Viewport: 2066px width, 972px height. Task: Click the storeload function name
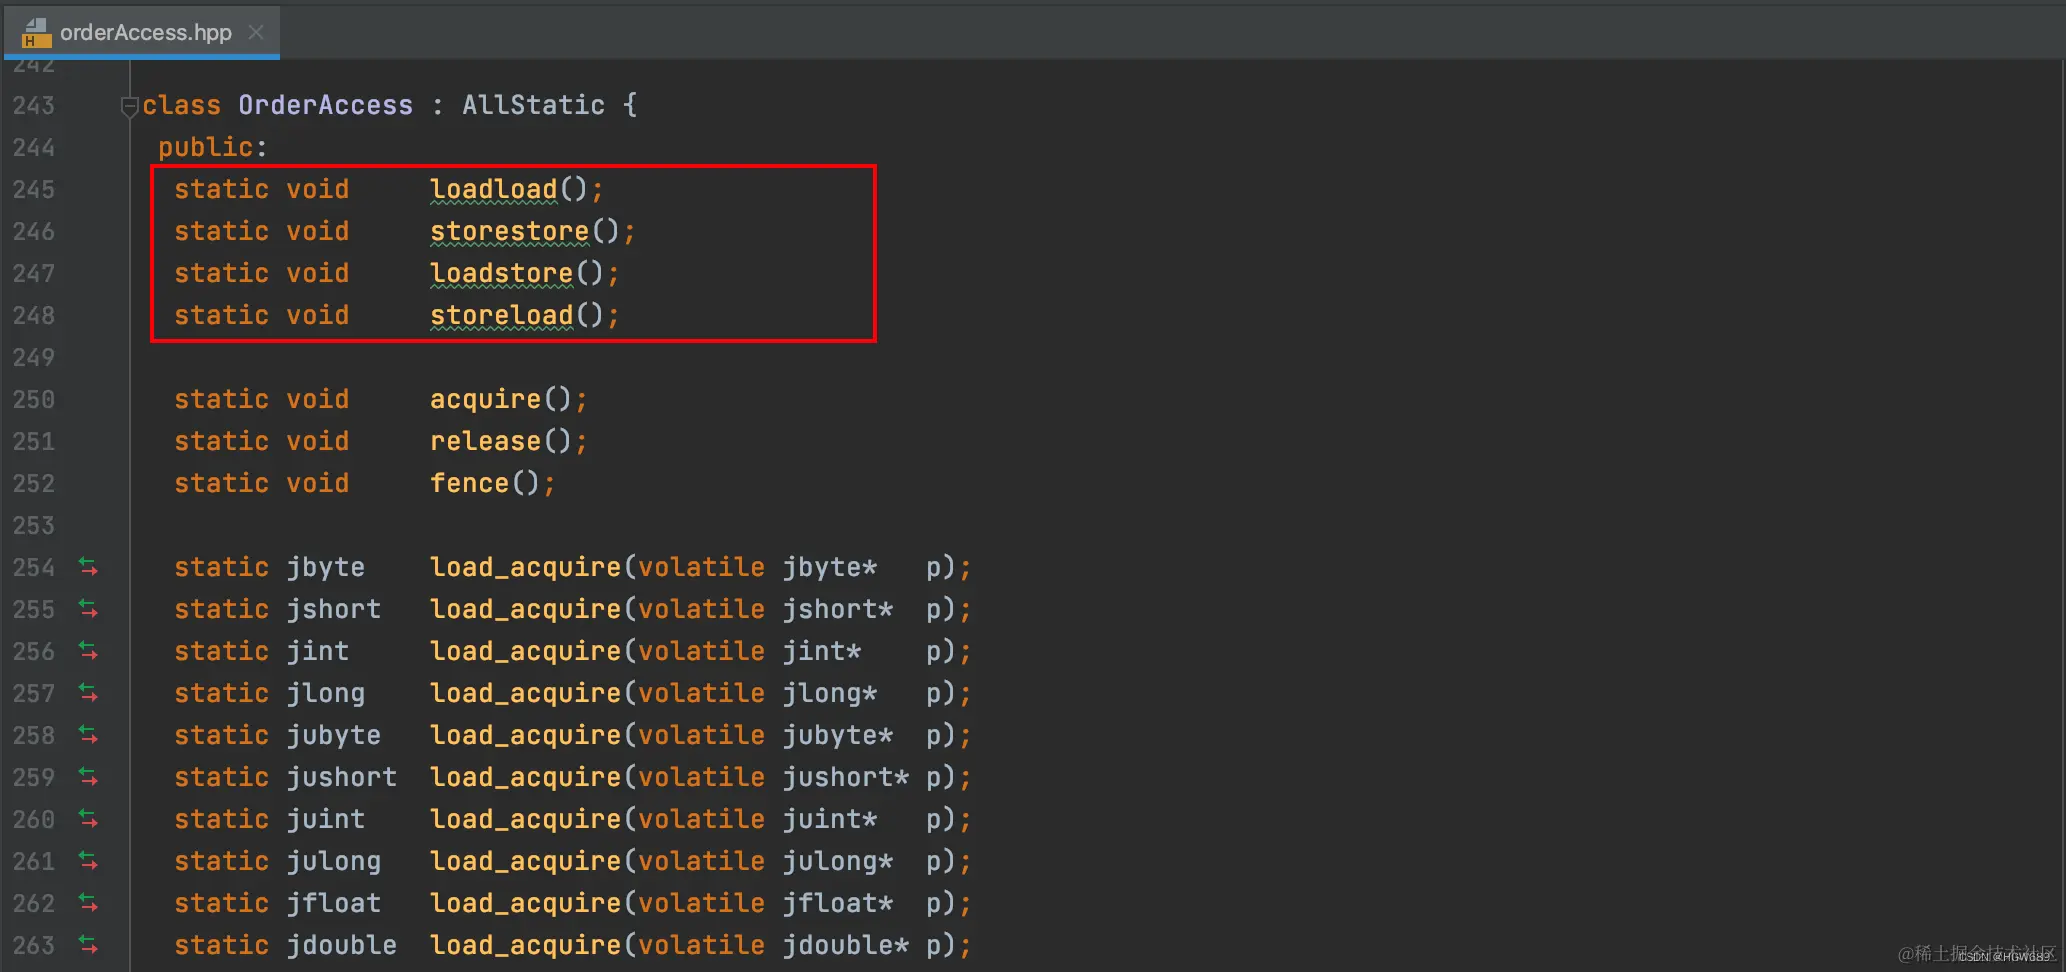pos(502,315)
